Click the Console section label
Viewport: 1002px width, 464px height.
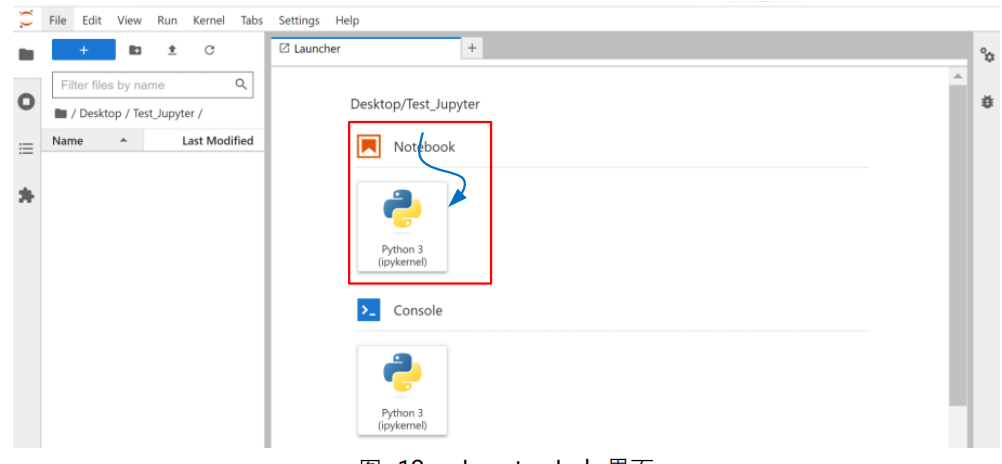click(x=418, y=310)
